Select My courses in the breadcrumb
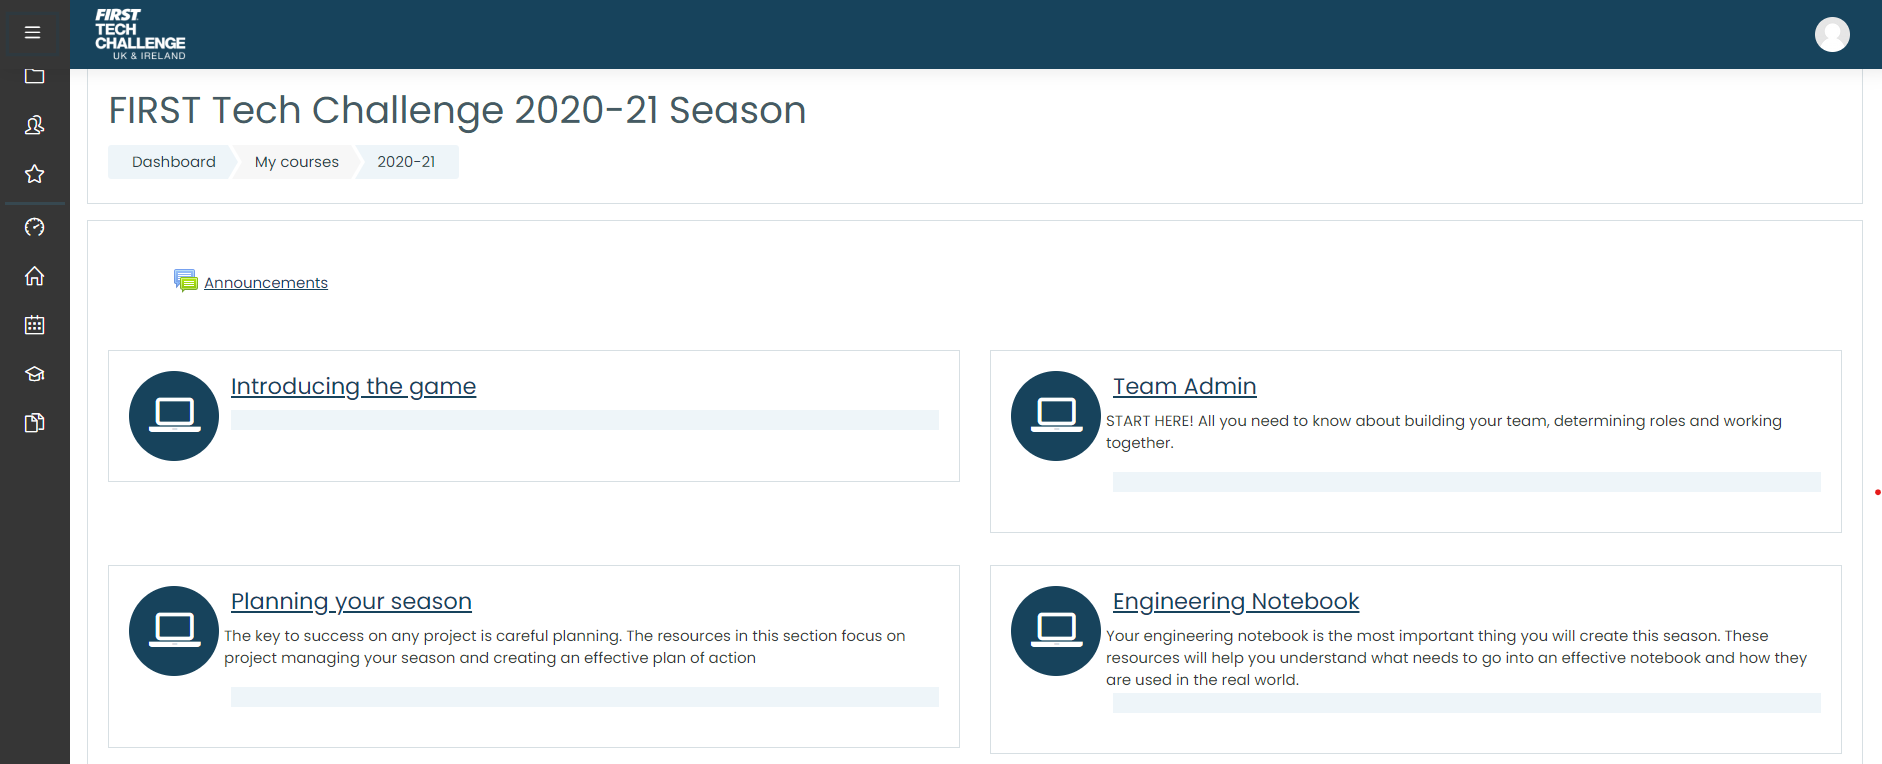The image size is (1882, 764). pos(296,162)
